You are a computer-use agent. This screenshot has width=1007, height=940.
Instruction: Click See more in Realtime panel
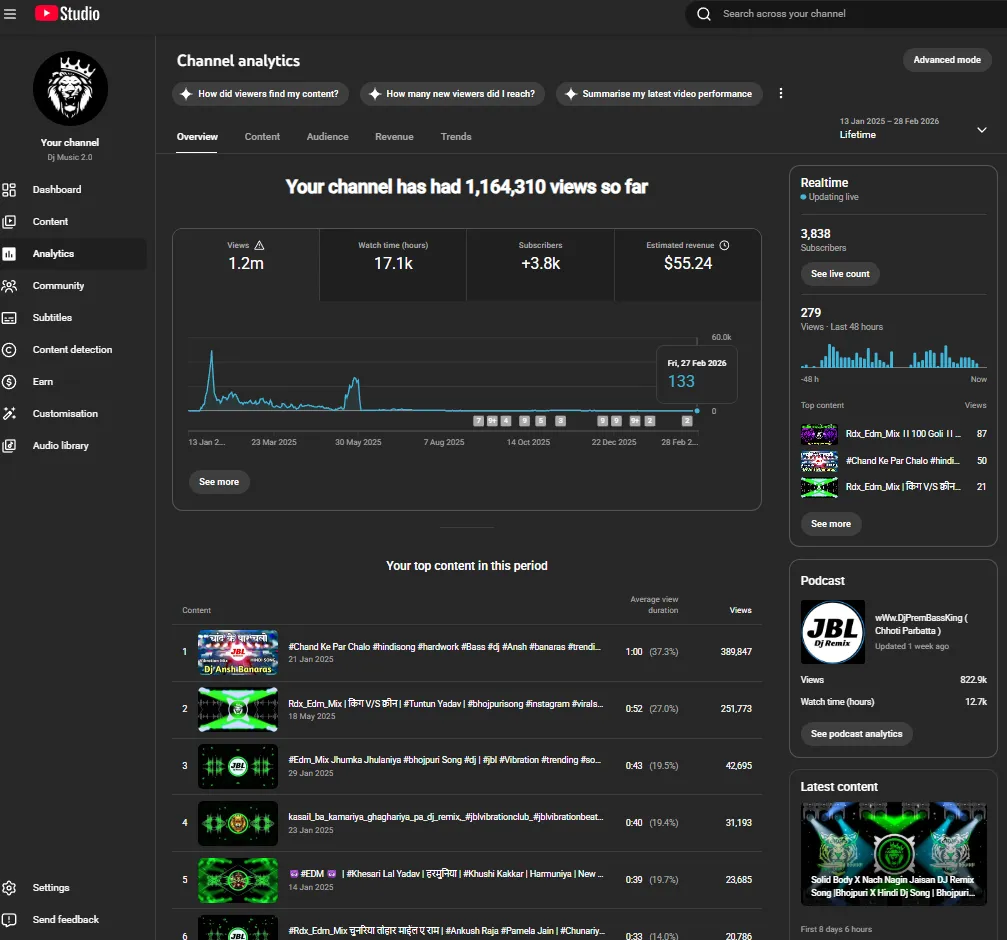tap(831, 524)
